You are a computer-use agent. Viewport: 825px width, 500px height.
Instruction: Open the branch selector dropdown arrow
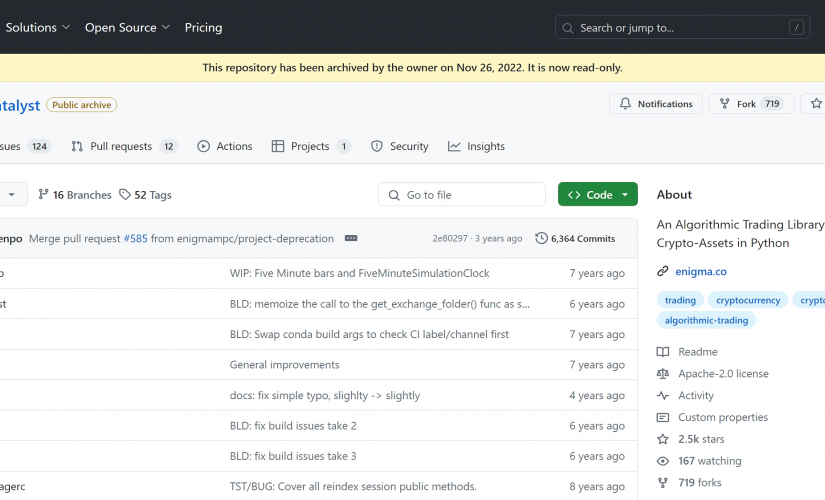coord(12,195)
